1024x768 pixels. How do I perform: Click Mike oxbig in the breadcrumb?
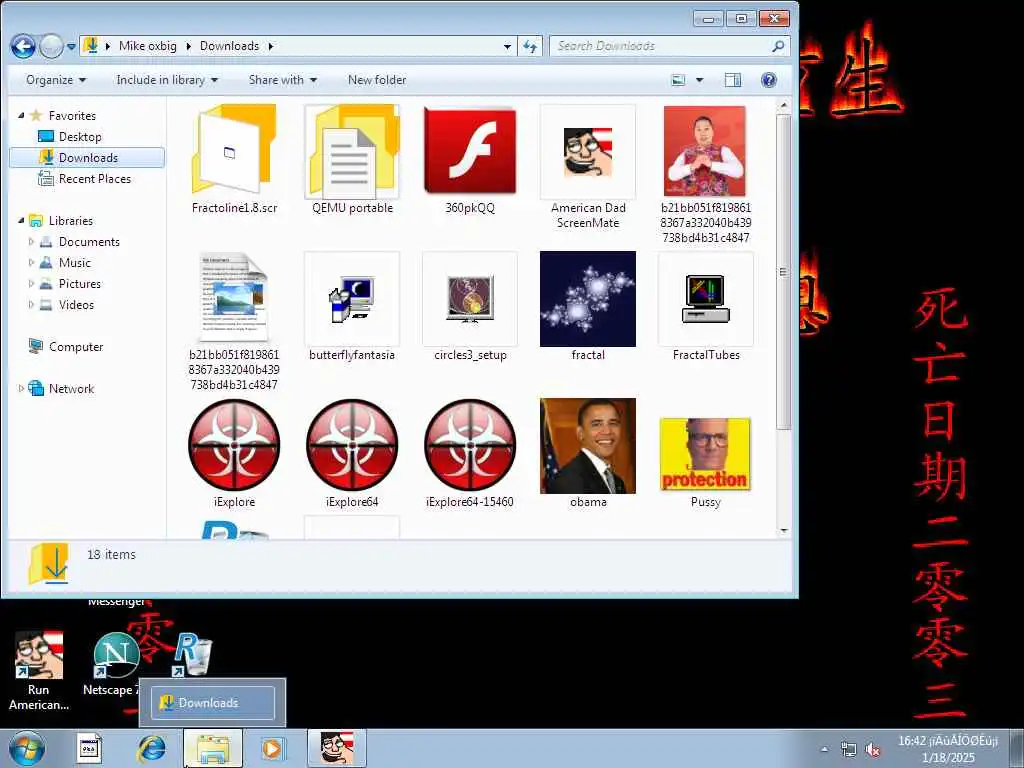[x=148, y=46]
